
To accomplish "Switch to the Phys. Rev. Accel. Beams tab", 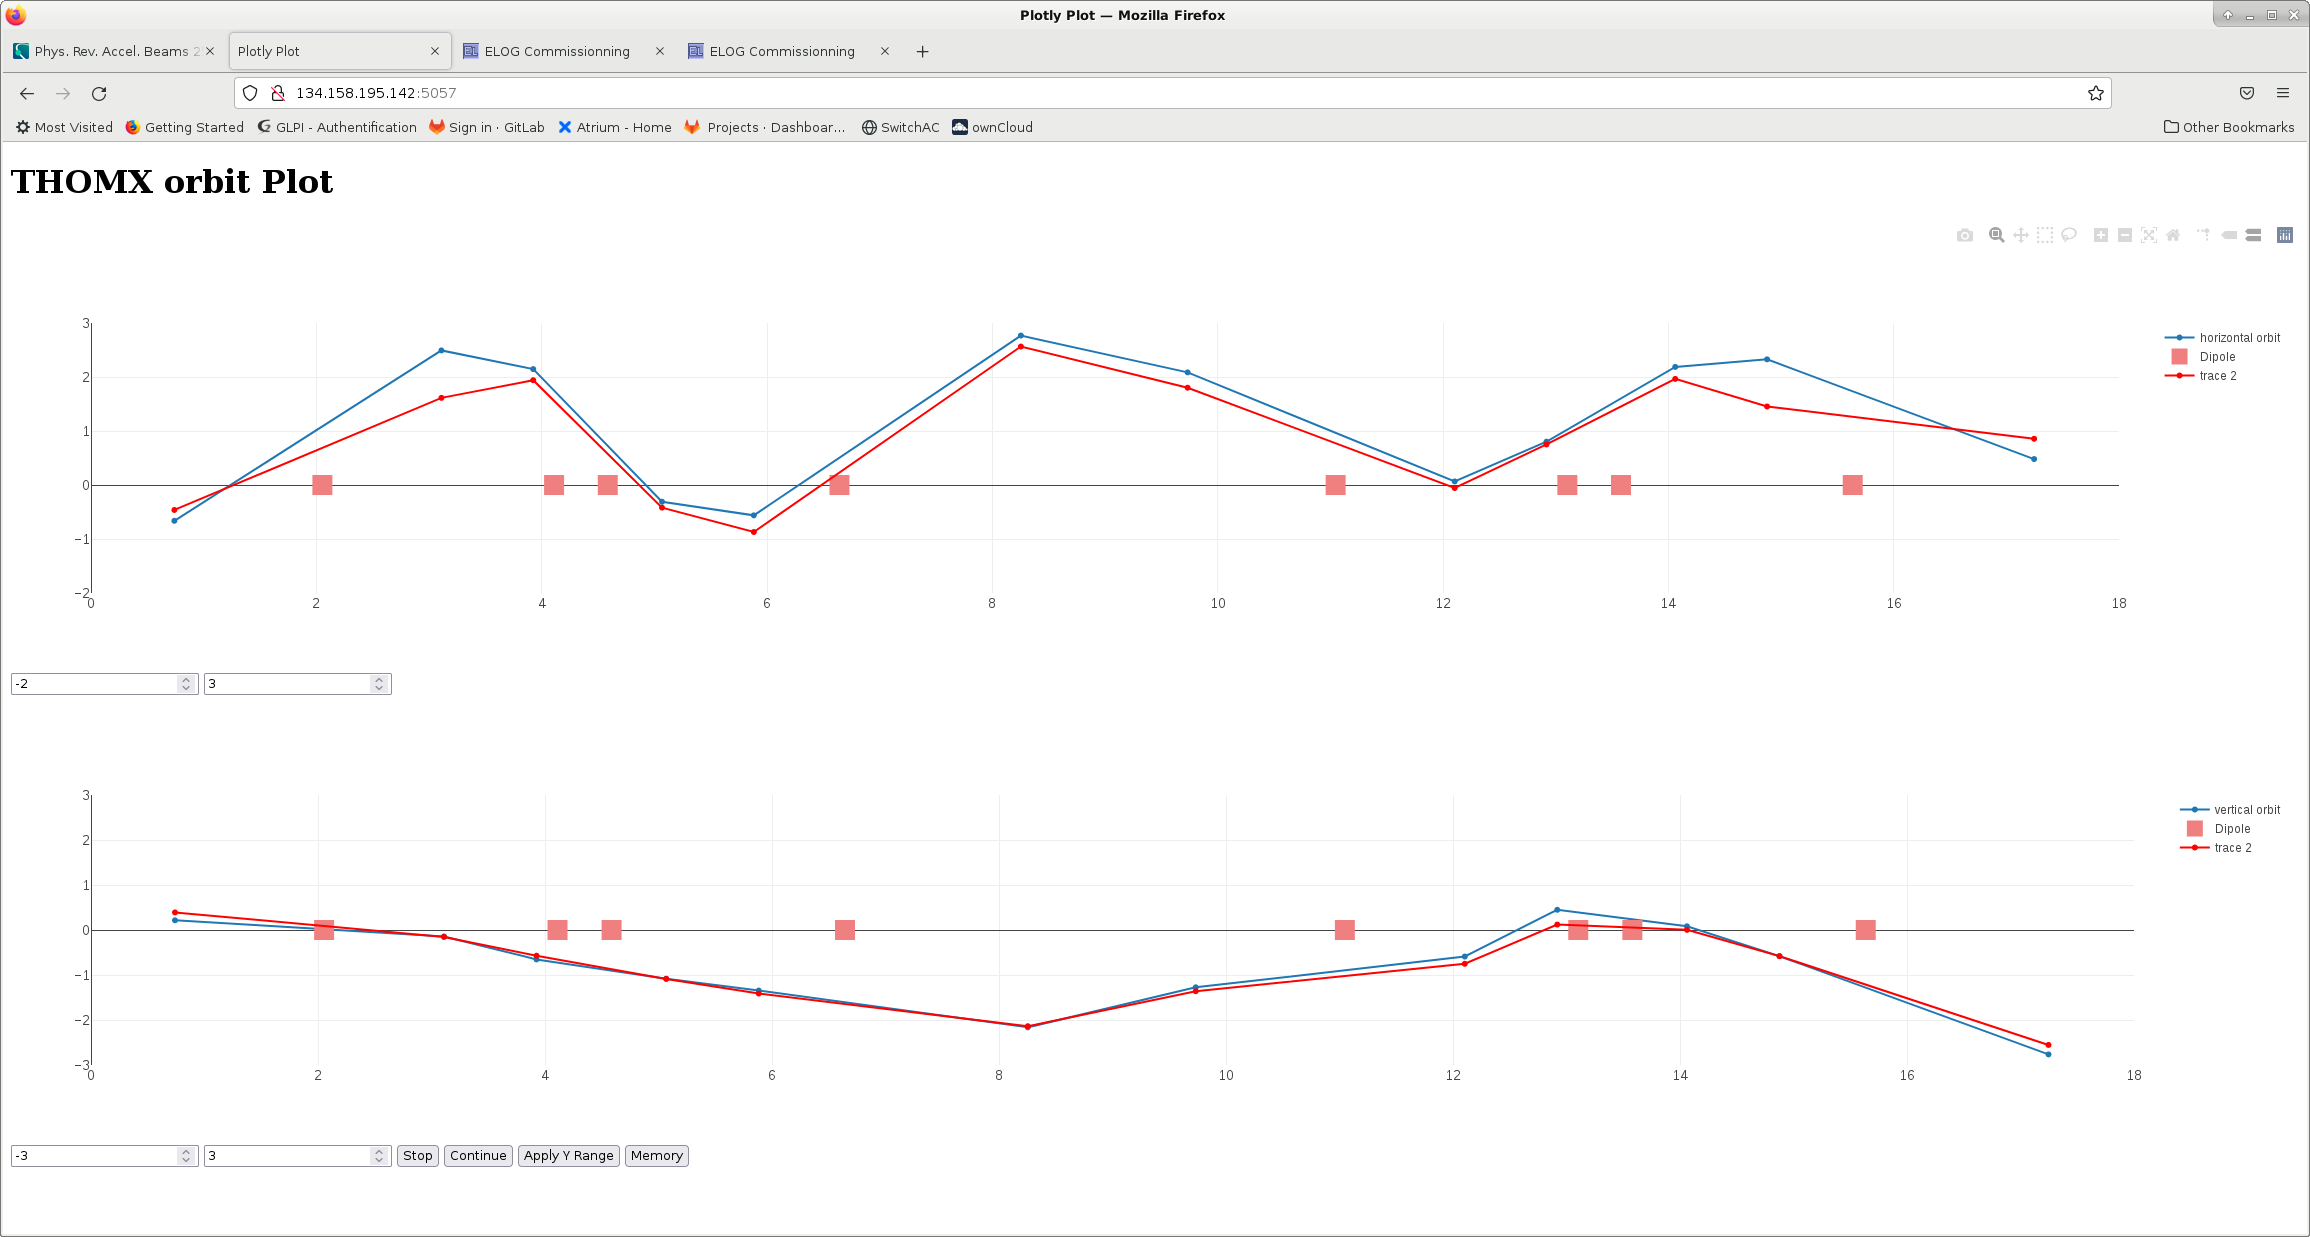I will click(110, 51).
